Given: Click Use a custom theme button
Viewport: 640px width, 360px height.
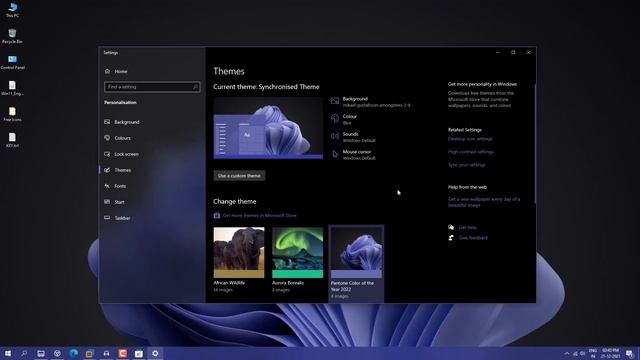Looking at the screenshot, I should (x=239, y=176).
